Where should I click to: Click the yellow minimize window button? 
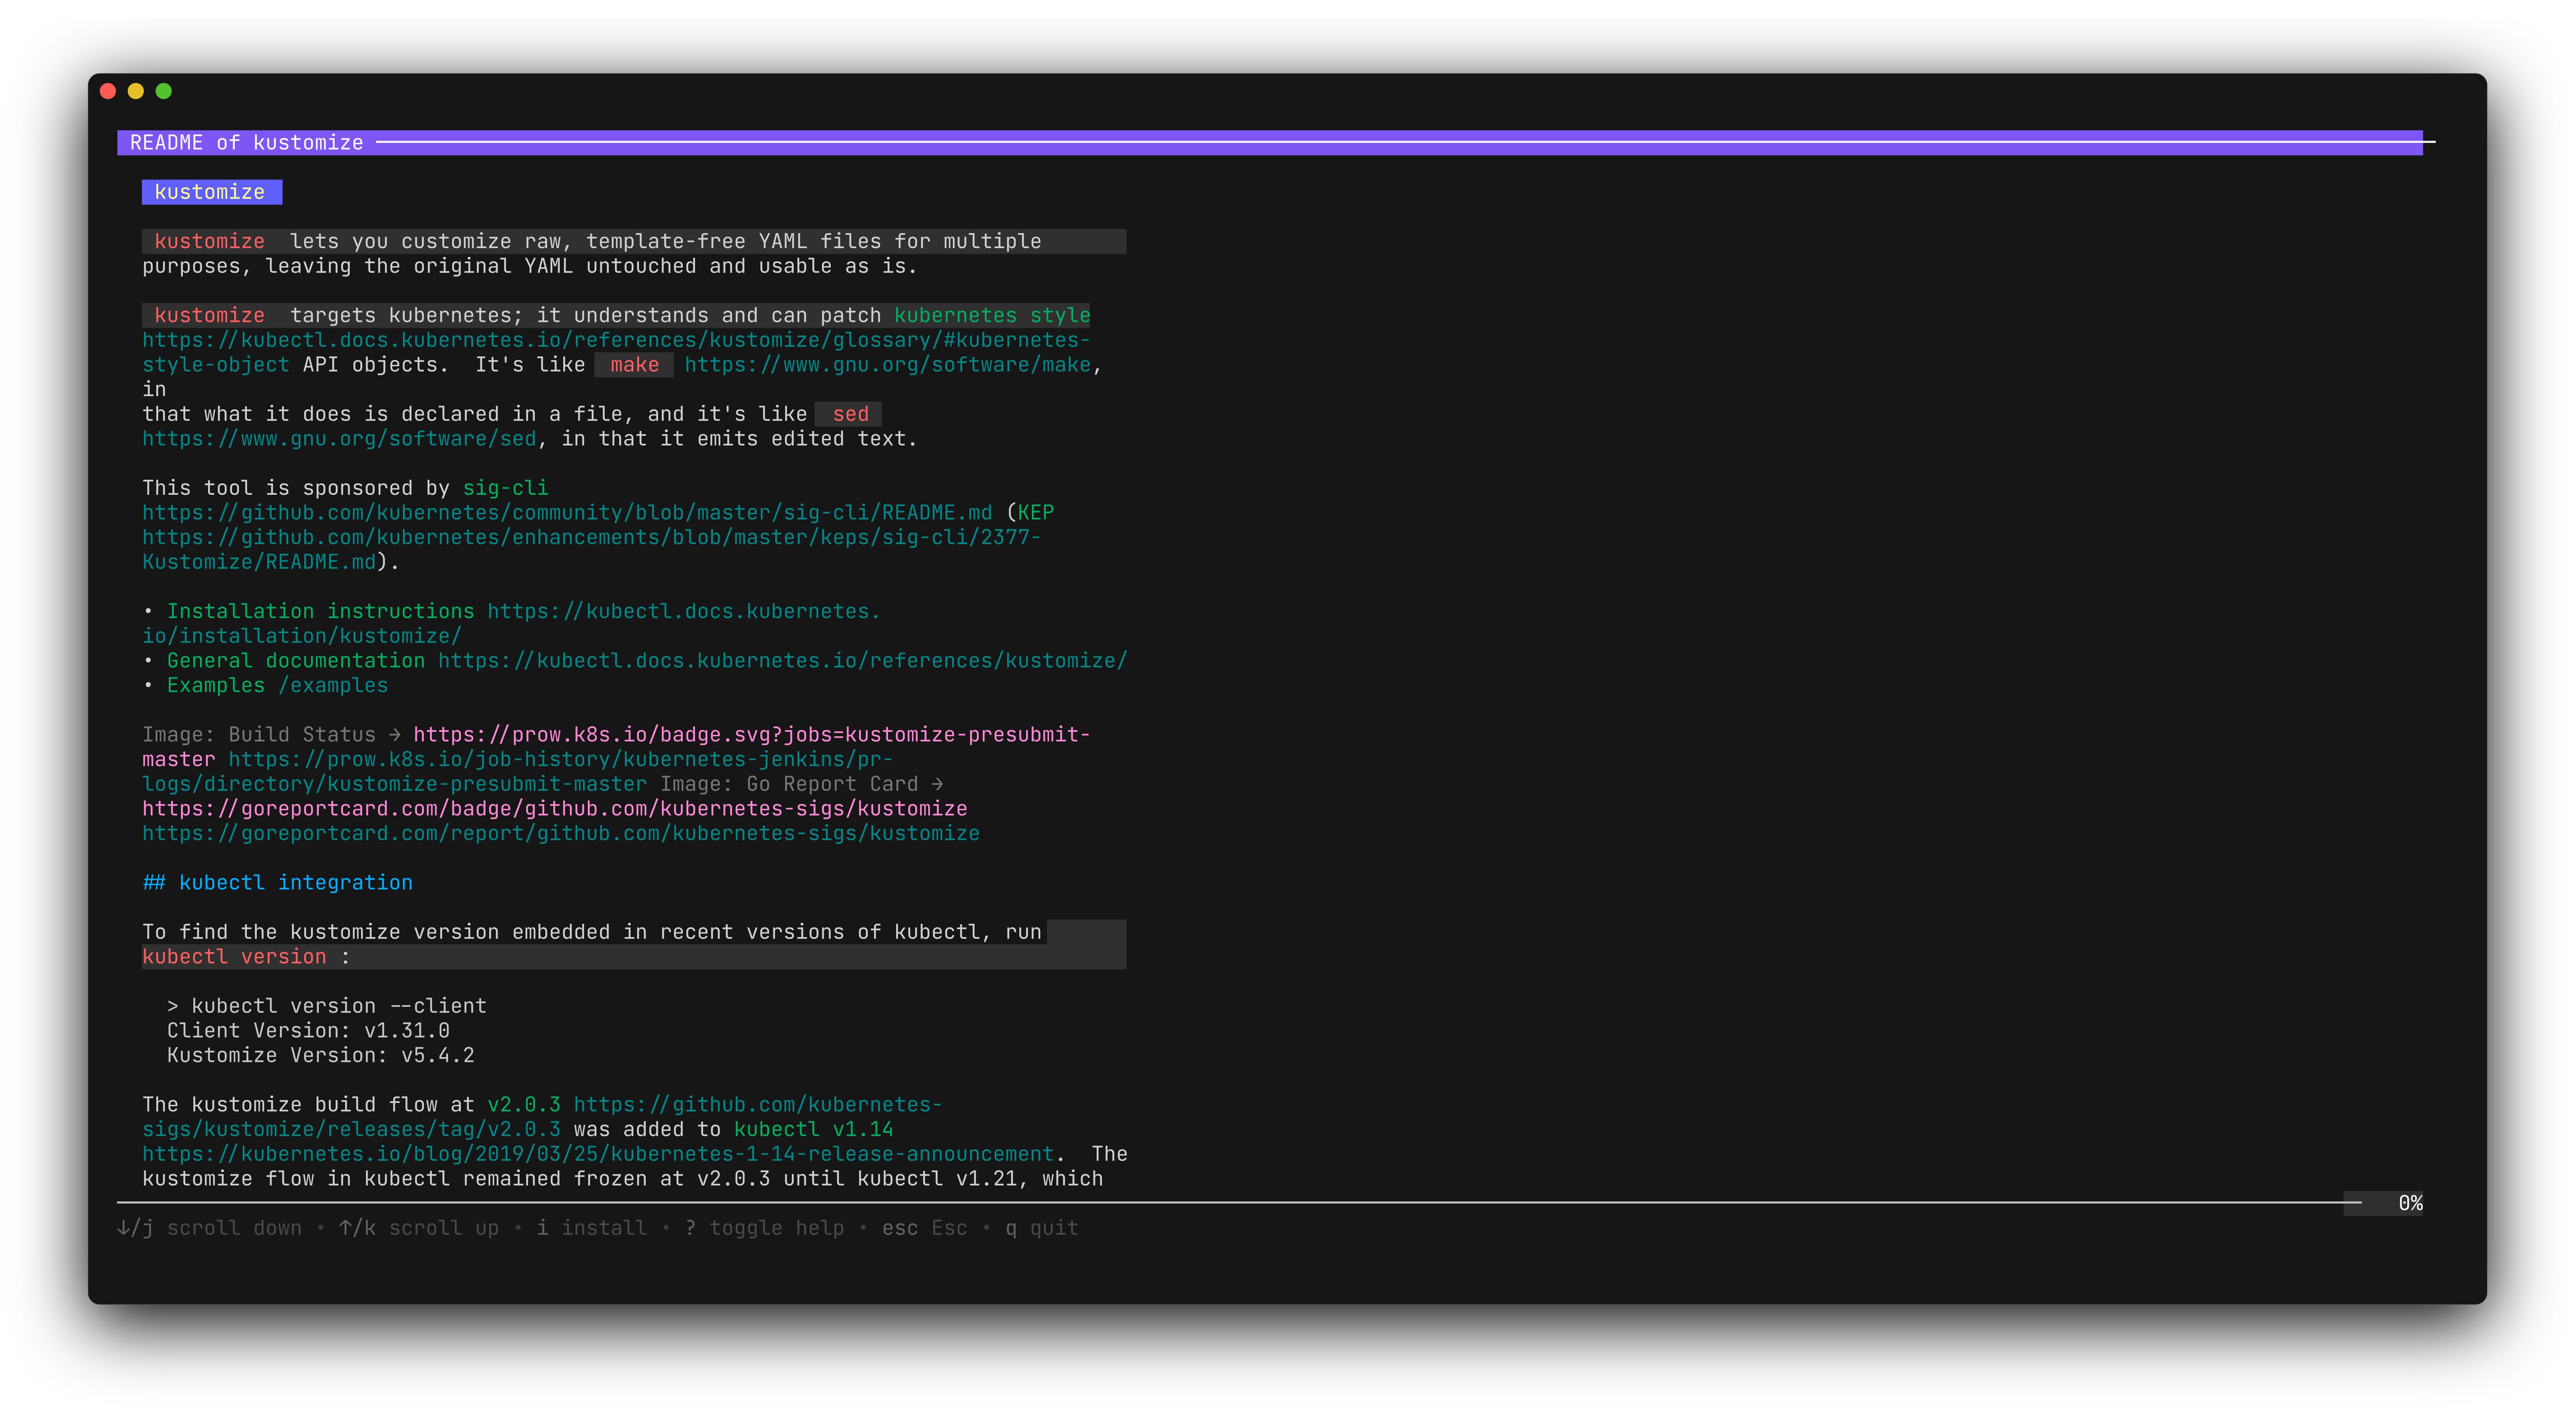click(136, 91)
